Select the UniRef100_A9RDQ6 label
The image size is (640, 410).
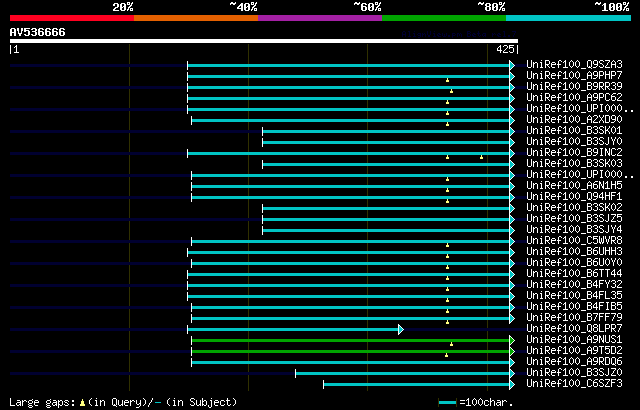click(574, 362)
